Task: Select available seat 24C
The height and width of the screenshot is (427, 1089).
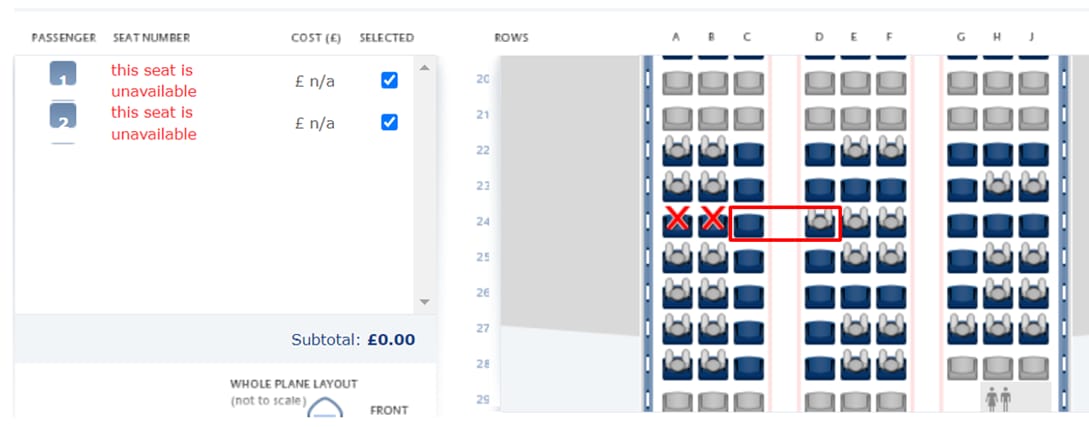Action: tap(748, 226)
